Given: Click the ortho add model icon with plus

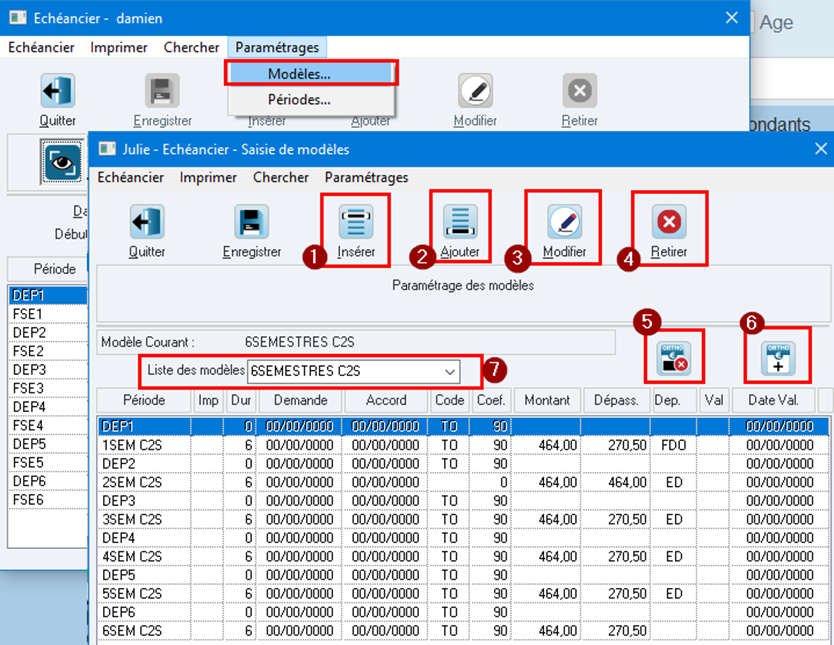Looking at the screenshot, I should (x=778, y=358).
